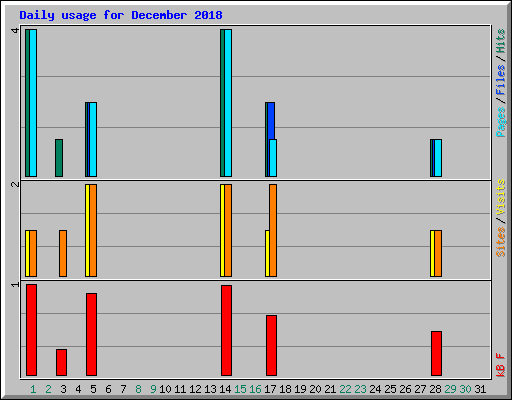This screenshot has height=400, width=512.
Task: Click the "Hits" legend label
Action: coord(500,41)
